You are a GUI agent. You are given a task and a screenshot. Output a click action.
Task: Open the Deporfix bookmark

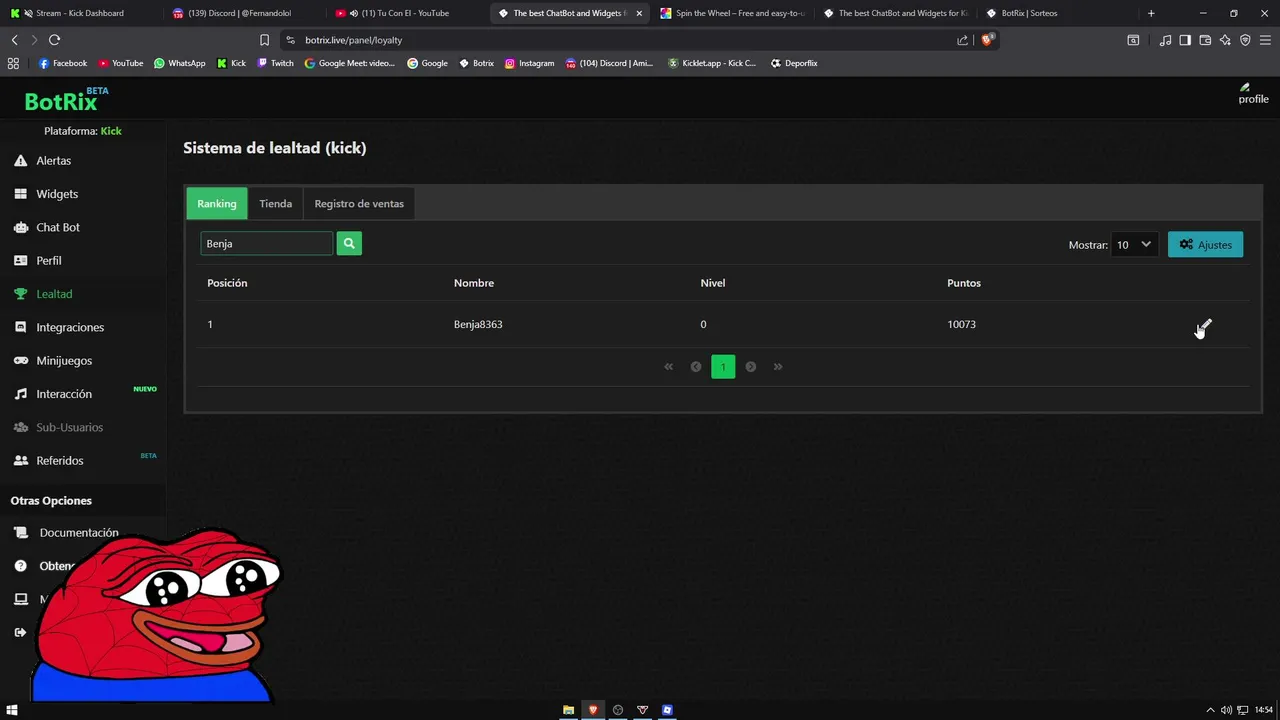click(794, 63)
